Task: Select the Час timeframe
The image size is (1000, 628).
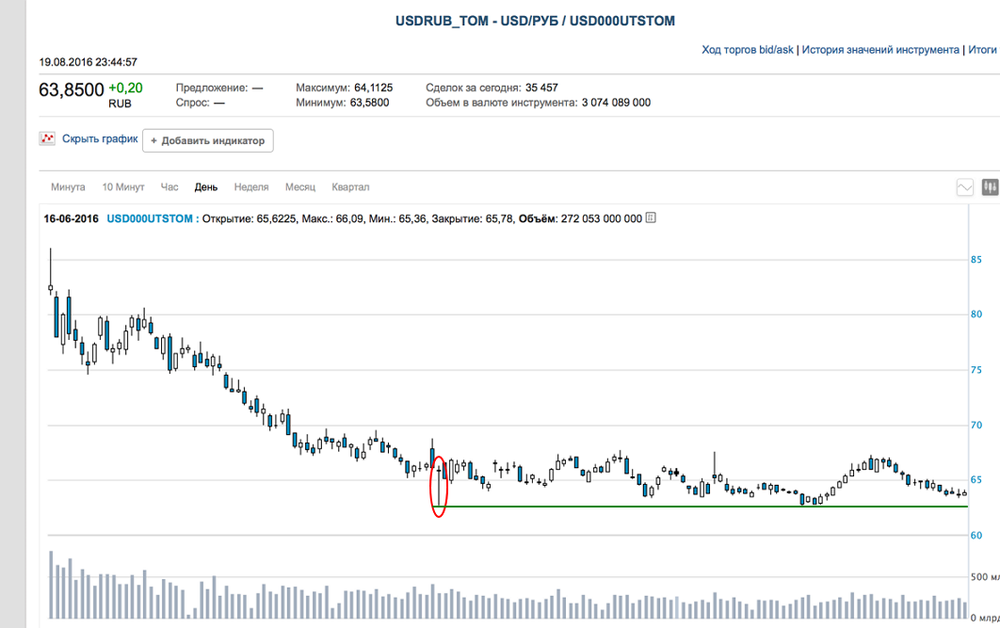Action: pyautogui.click(x=169, y=187)
